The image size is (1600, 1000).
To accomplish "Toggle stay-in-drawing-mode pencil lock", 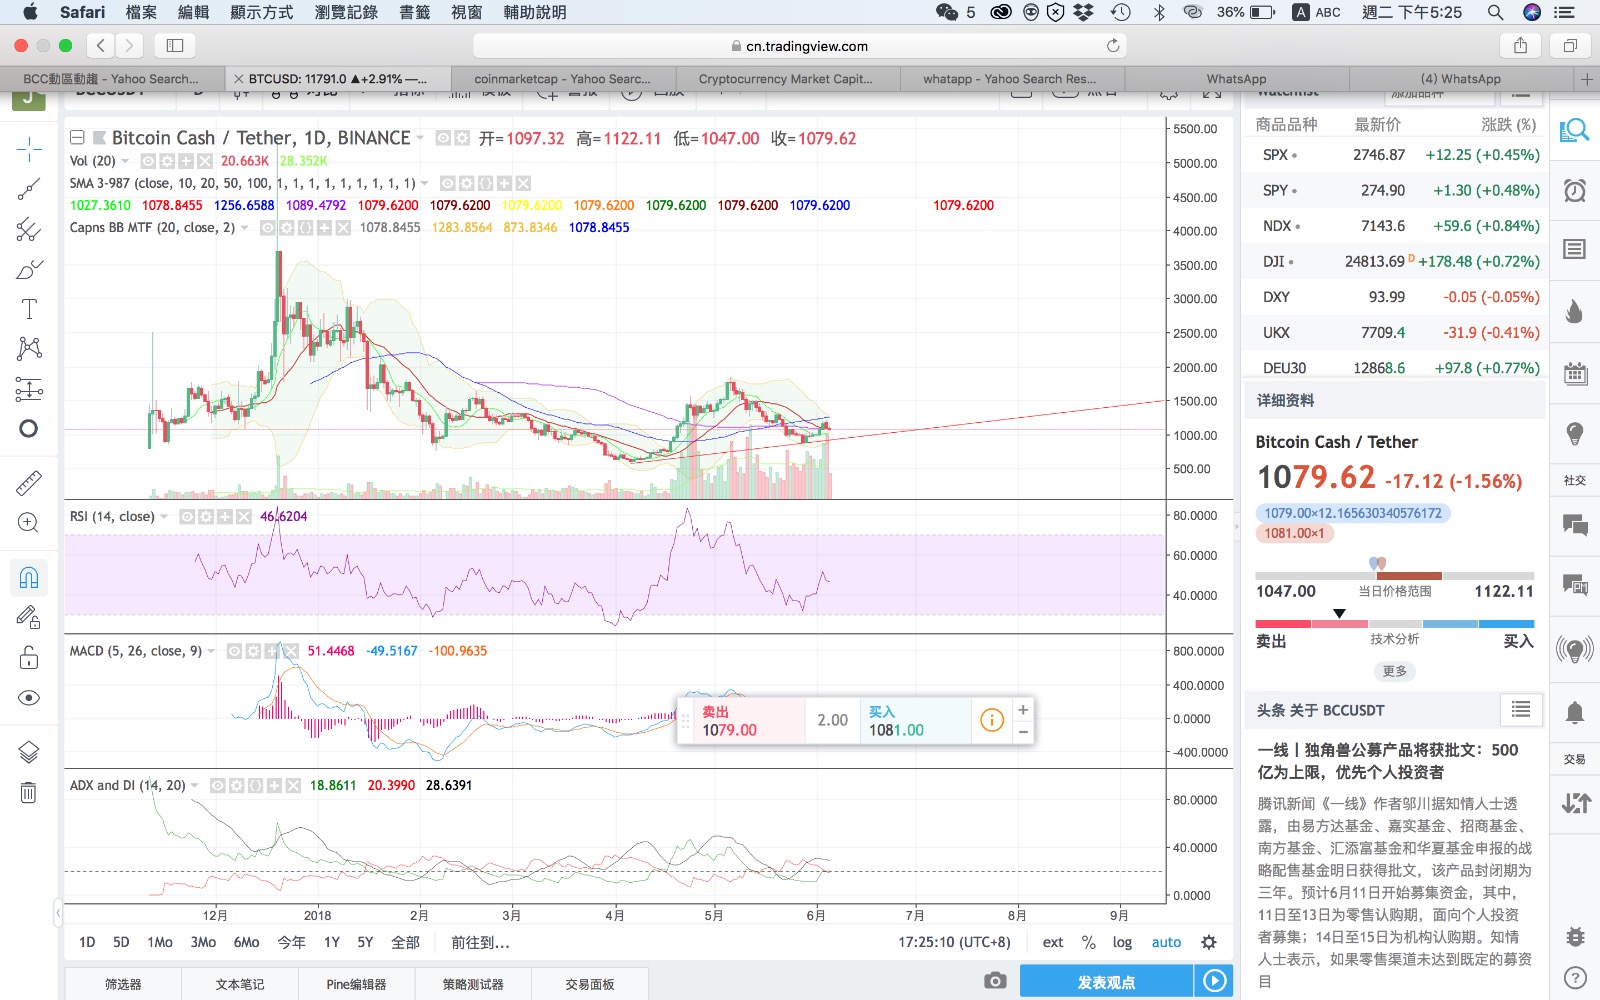I will tap(29, 617).
